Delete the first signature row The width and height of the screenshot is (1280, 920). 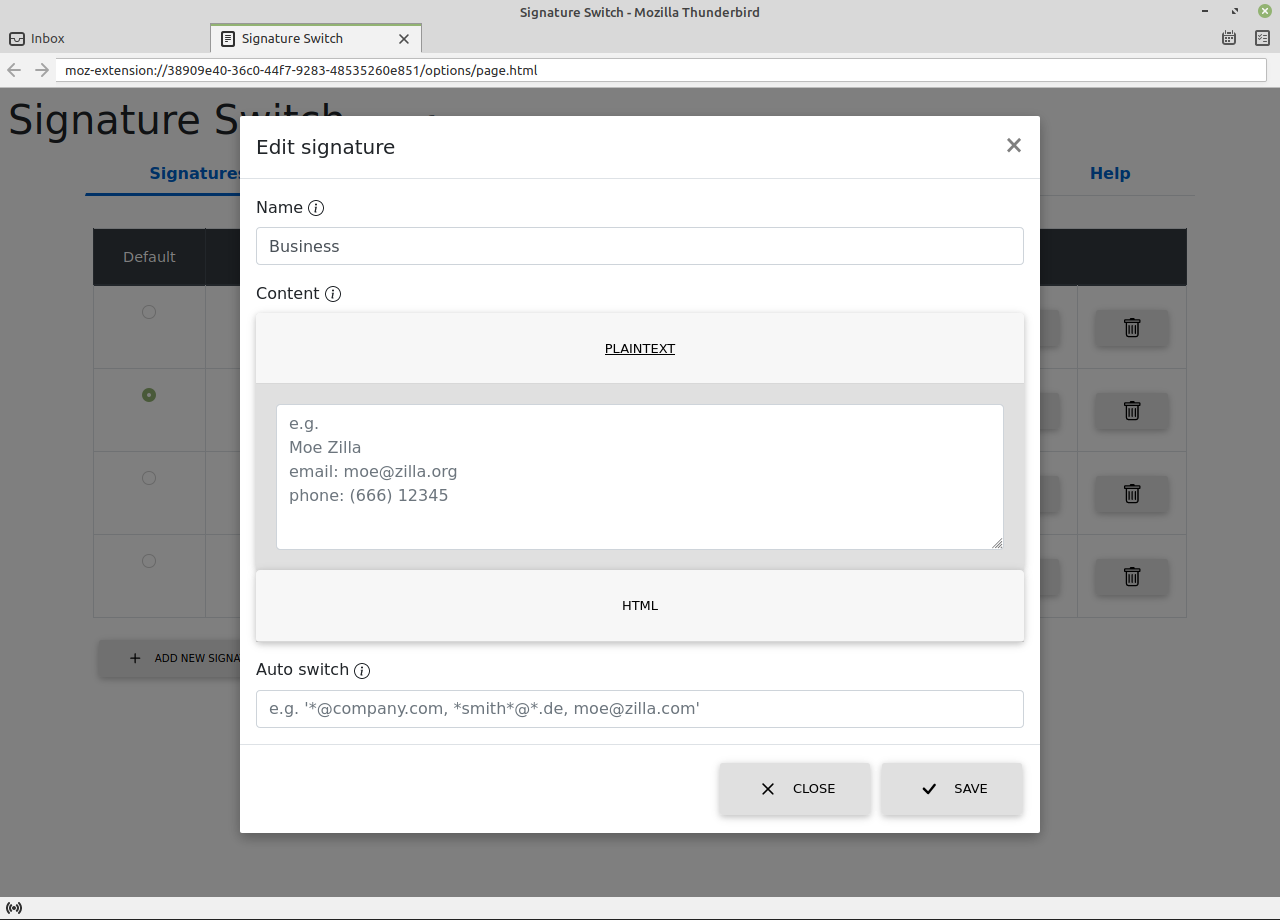(1132, 328)
